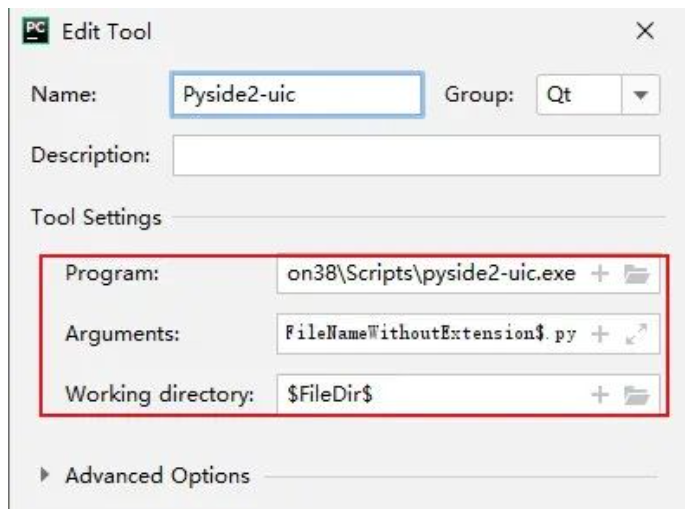The width and height of the screenshot is (696, 518).
Task: Click the Edit Tool title text
Action: tap(107, 32)
